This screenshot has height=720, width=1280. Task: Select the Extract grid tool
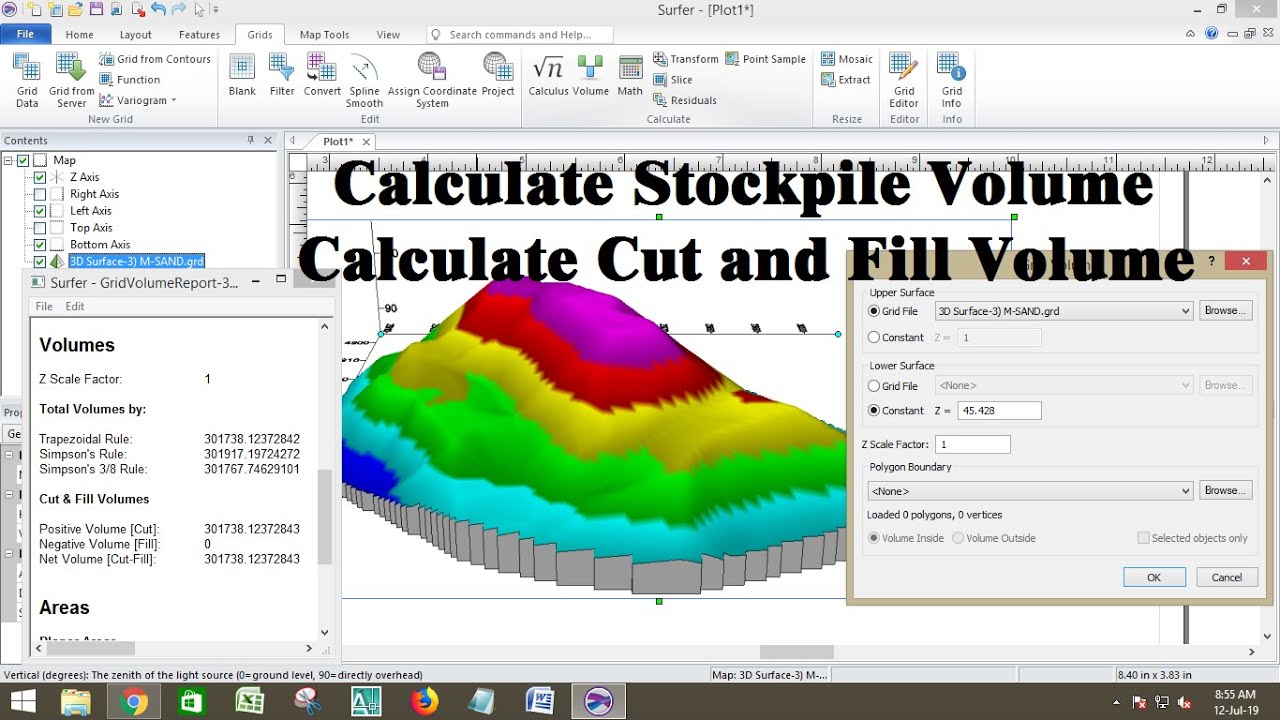[x=846, y=80]
